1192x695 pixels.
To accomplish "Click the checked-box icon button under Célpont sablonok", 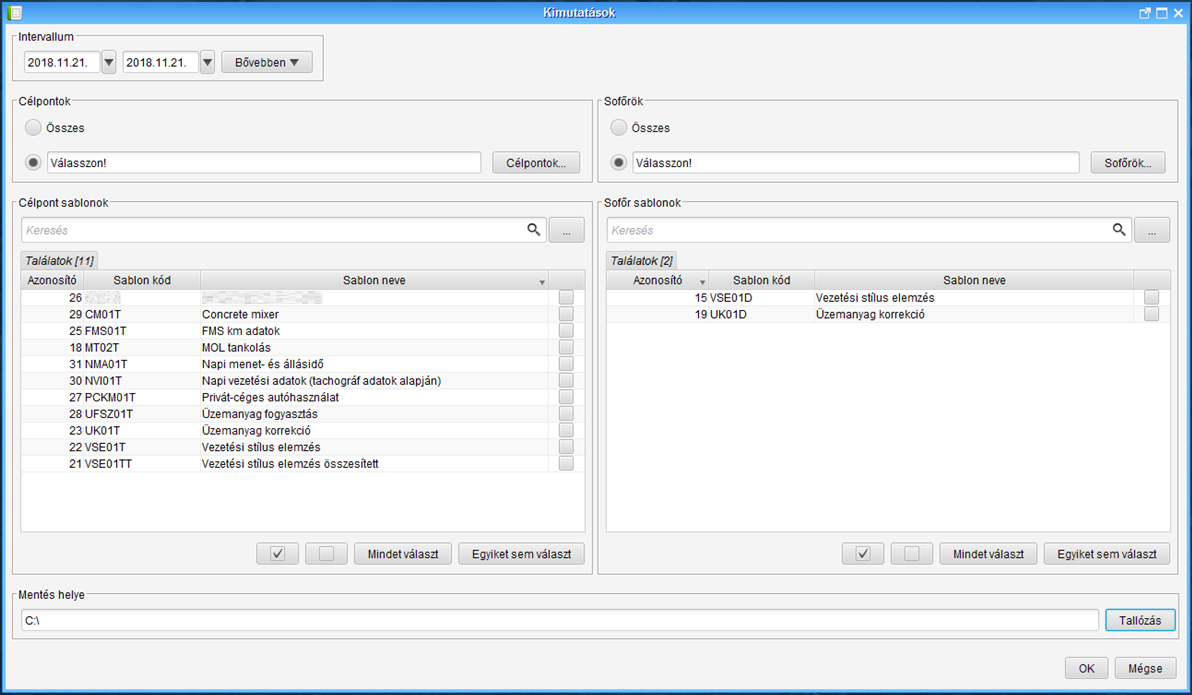I will tap(278, 554).
